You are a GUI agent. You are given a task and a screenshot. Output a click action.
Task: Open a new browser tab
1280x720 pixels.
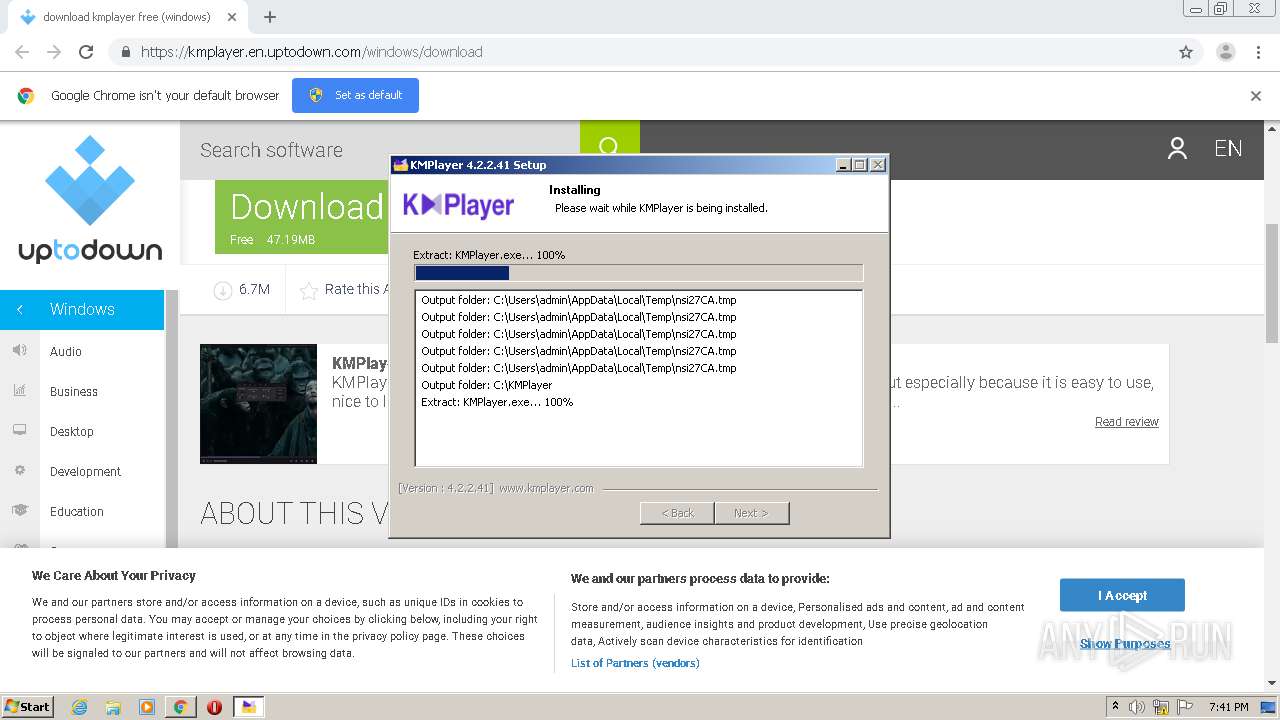tap(270, 17)
